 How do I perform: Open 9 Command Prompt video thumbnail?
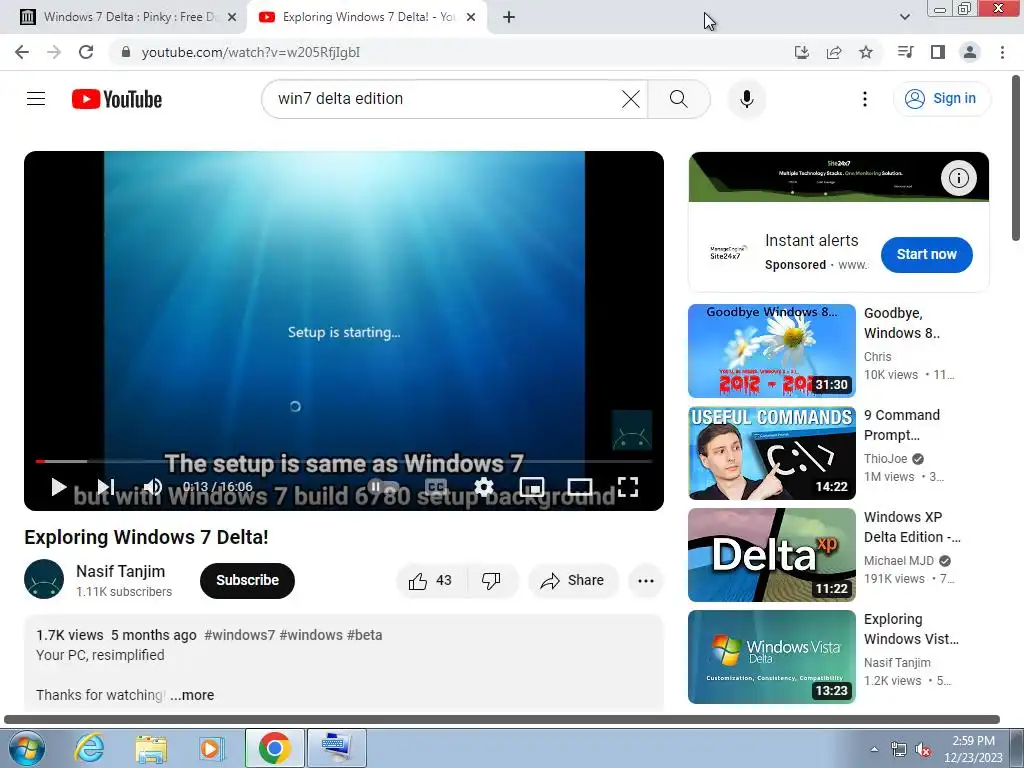click(772, 453)
